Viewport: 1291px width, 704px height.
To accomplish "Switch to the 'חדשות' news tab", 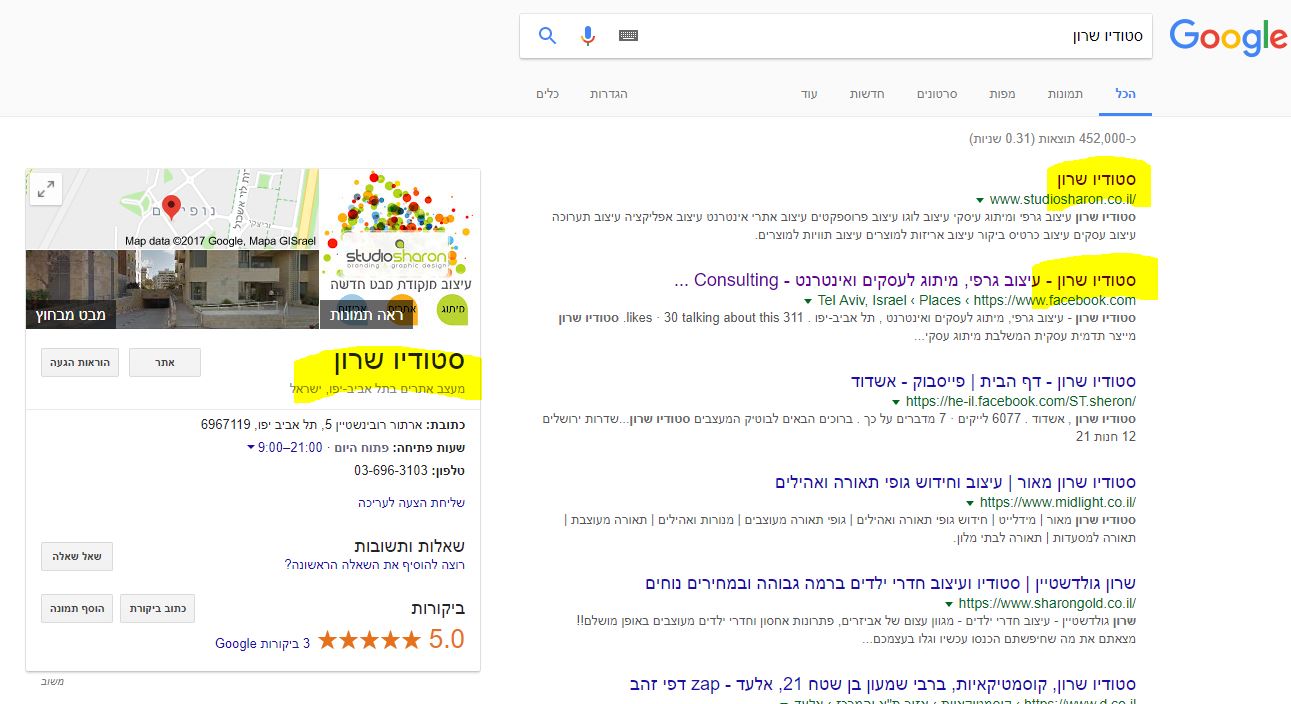I will point(866,94).
